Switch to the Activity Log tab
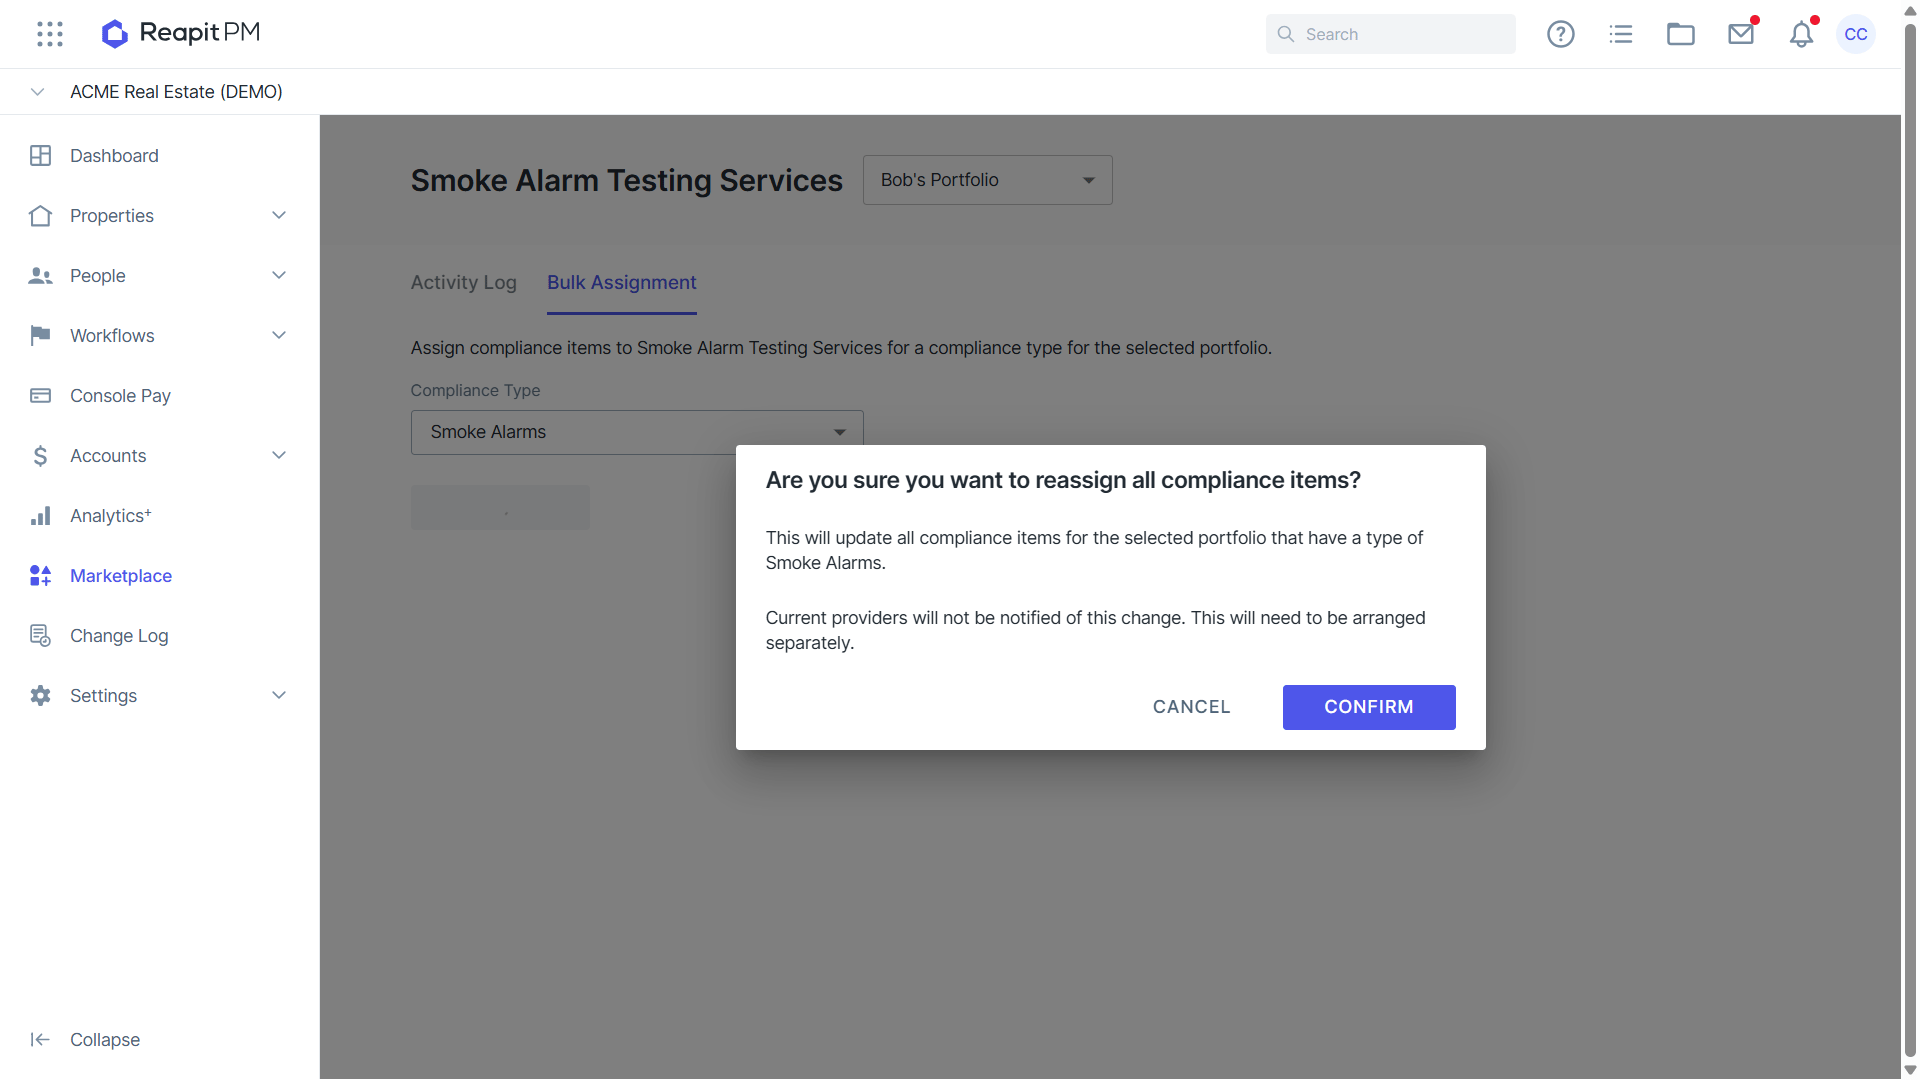The image size is (1920, 1080). coord(464,283)
